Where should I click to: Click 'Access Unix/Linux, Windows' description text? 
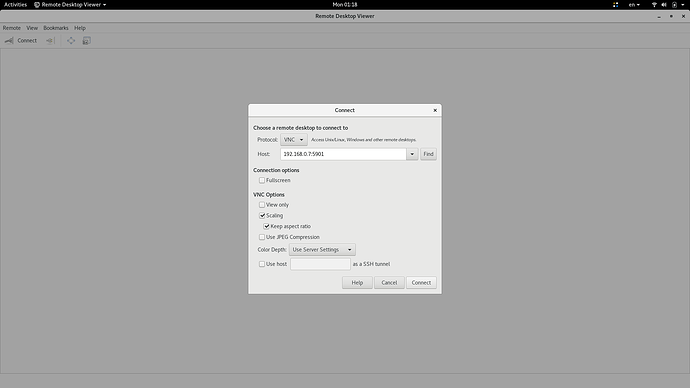pyautogui.click(x=363, y=139)
